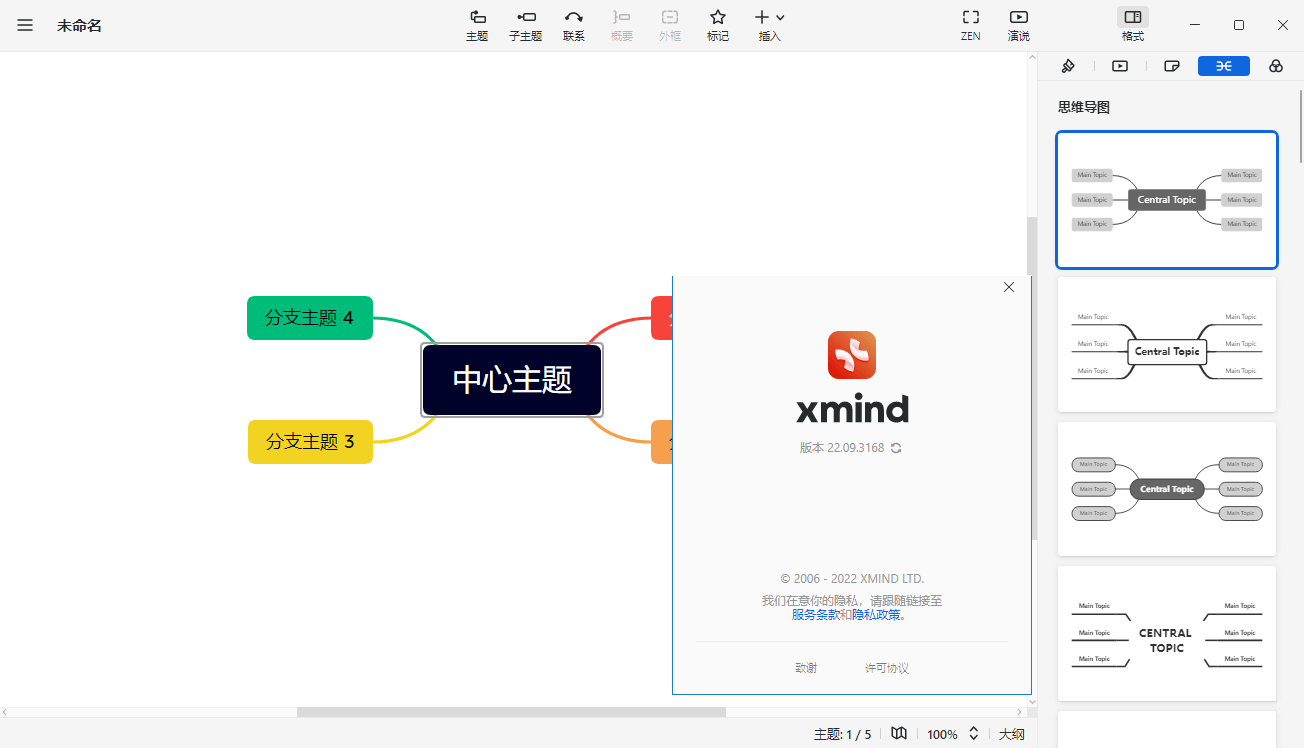The image size is (1304, 748).
Task: Toggle the 格式 format panel
Action: tap(1132, 25)
